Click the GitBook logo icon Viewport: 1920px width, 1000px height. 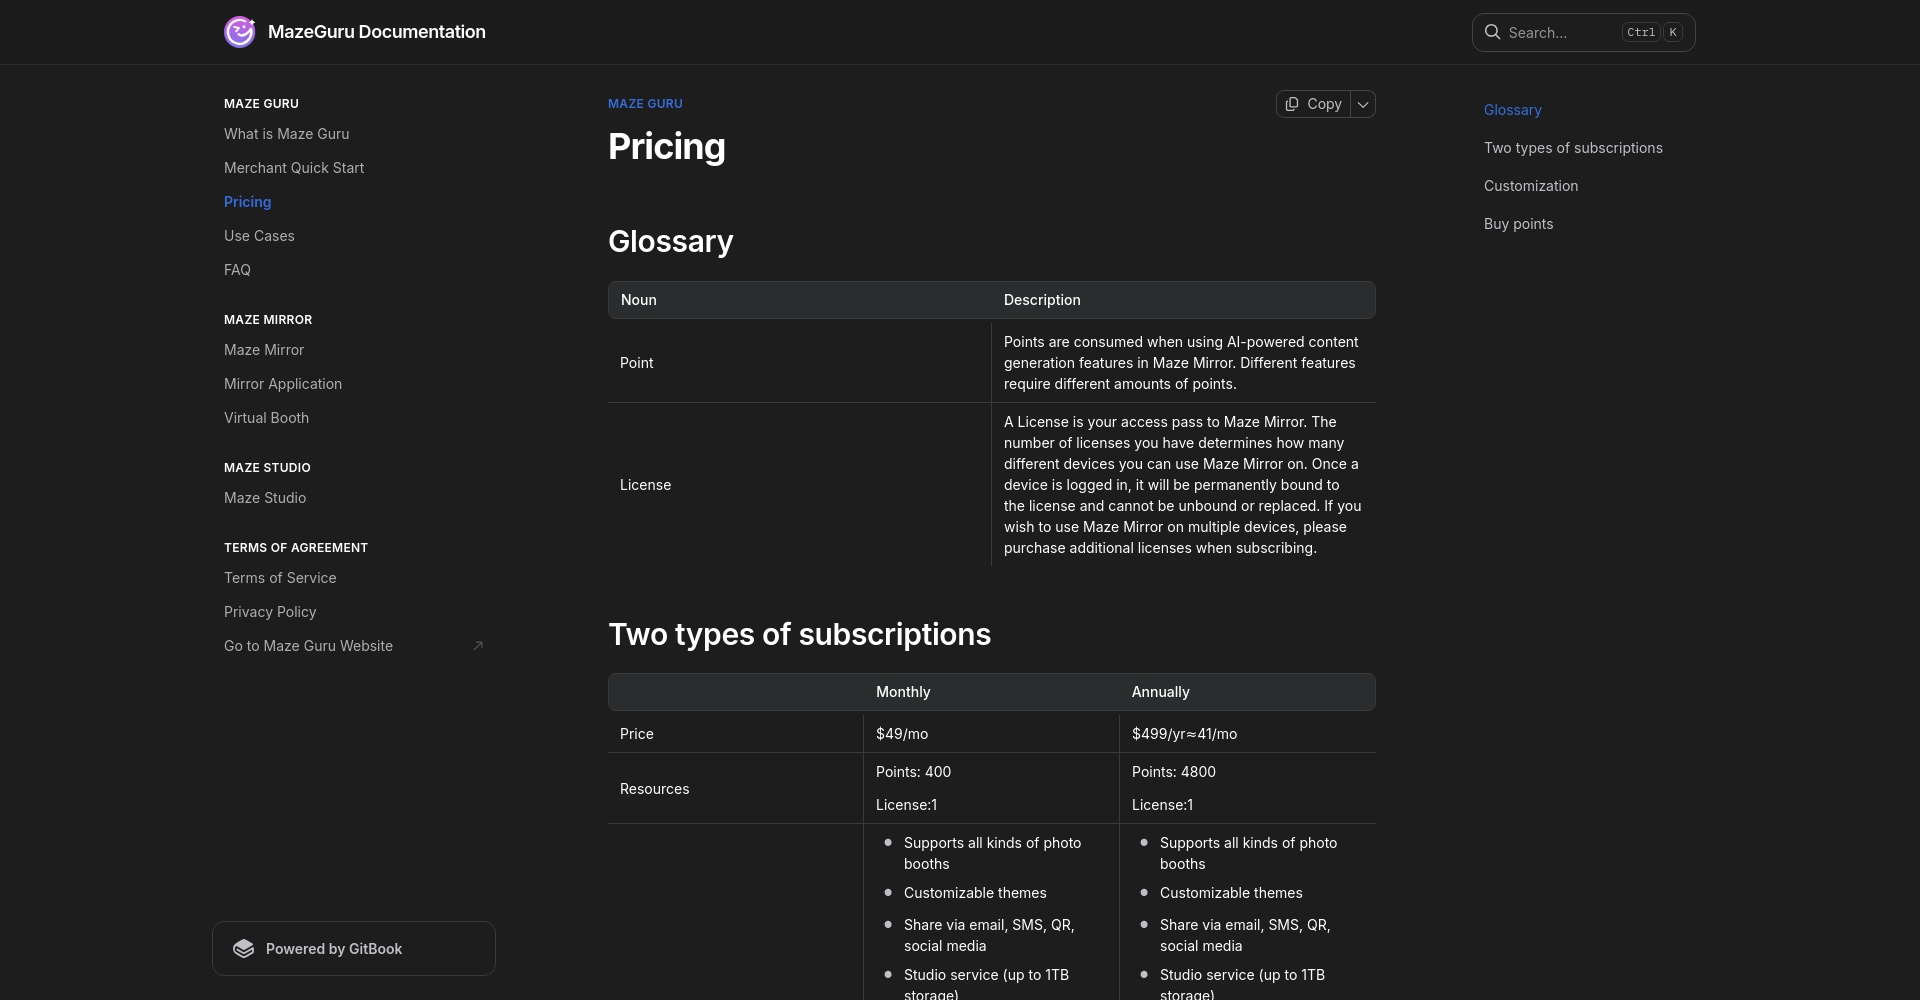pos(244,949)
